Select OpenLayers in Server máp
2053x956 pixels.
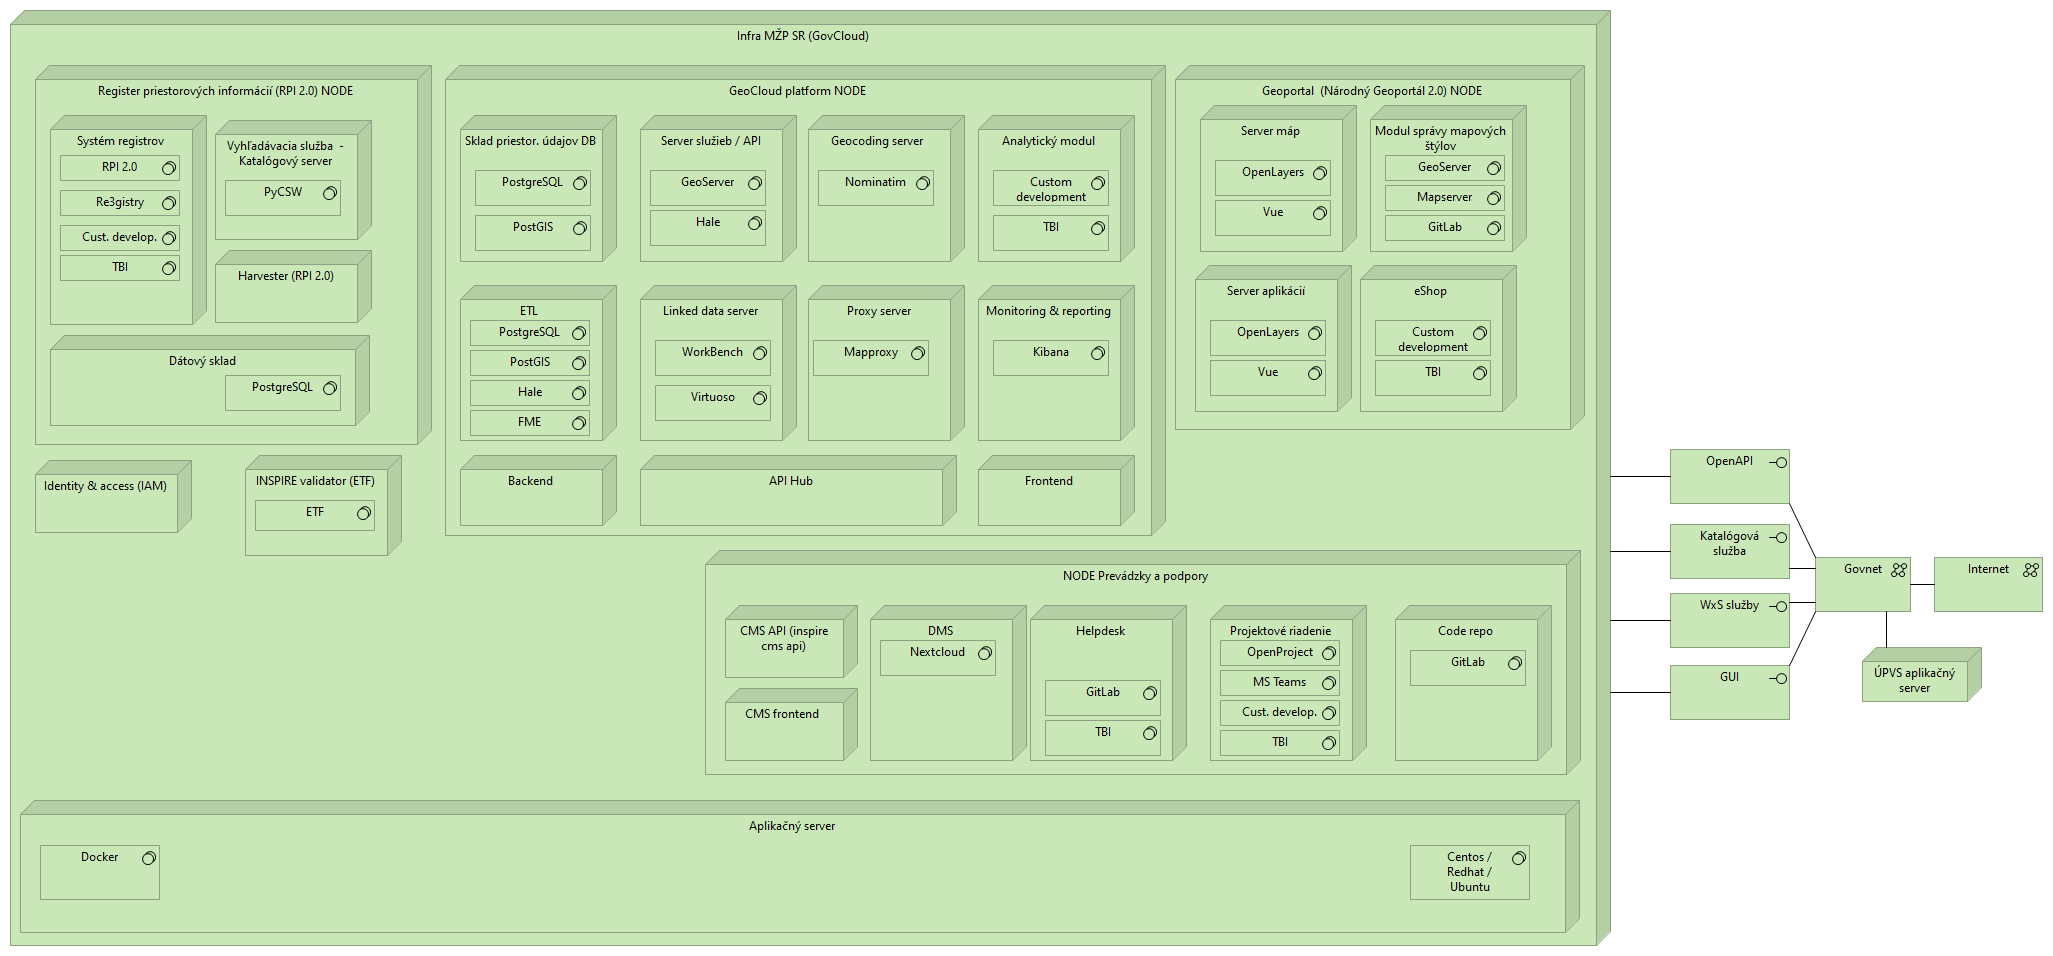click(1272, 177)
